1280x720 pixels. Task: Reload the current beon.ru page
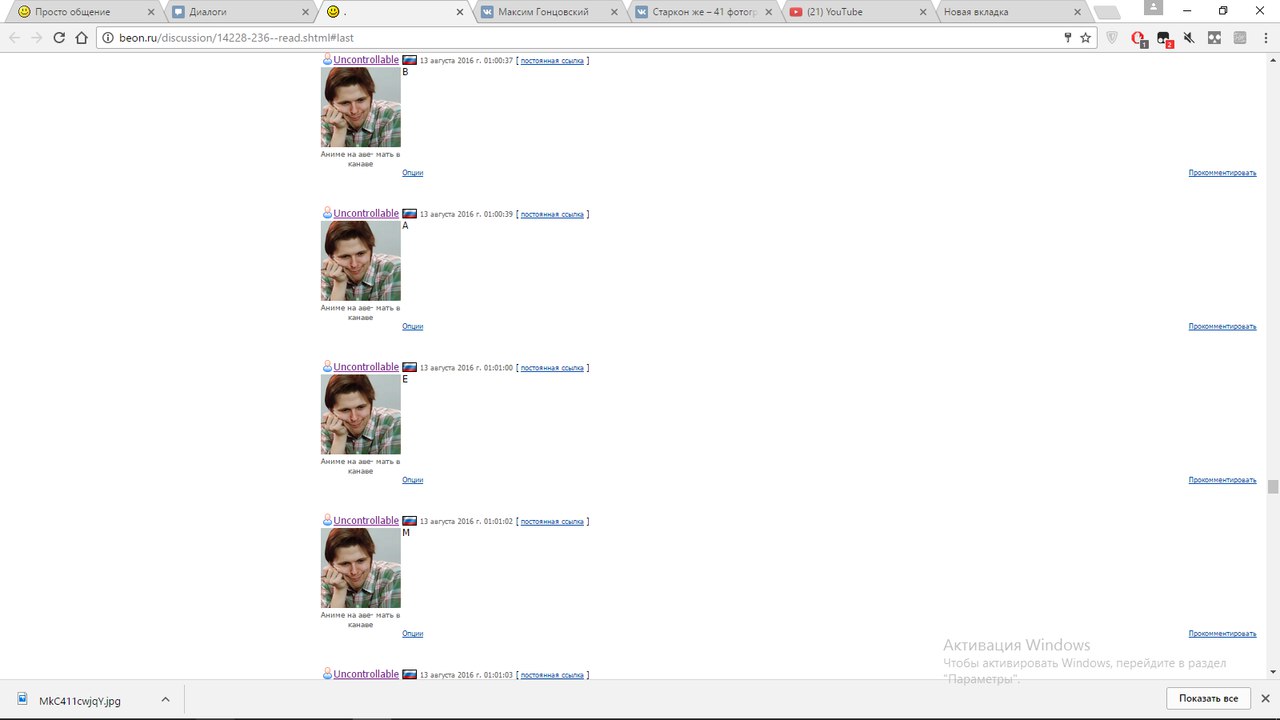[x=59, y=38]
